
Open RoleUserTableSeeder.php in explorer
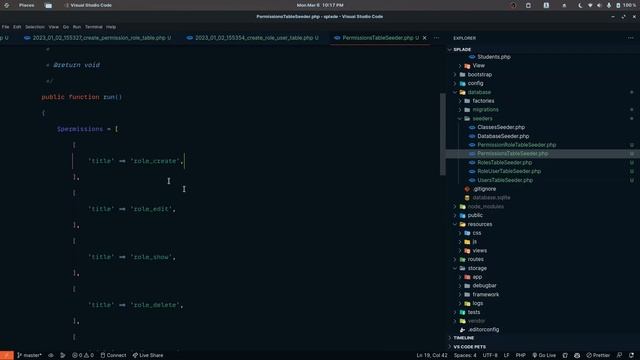[509, 171]
